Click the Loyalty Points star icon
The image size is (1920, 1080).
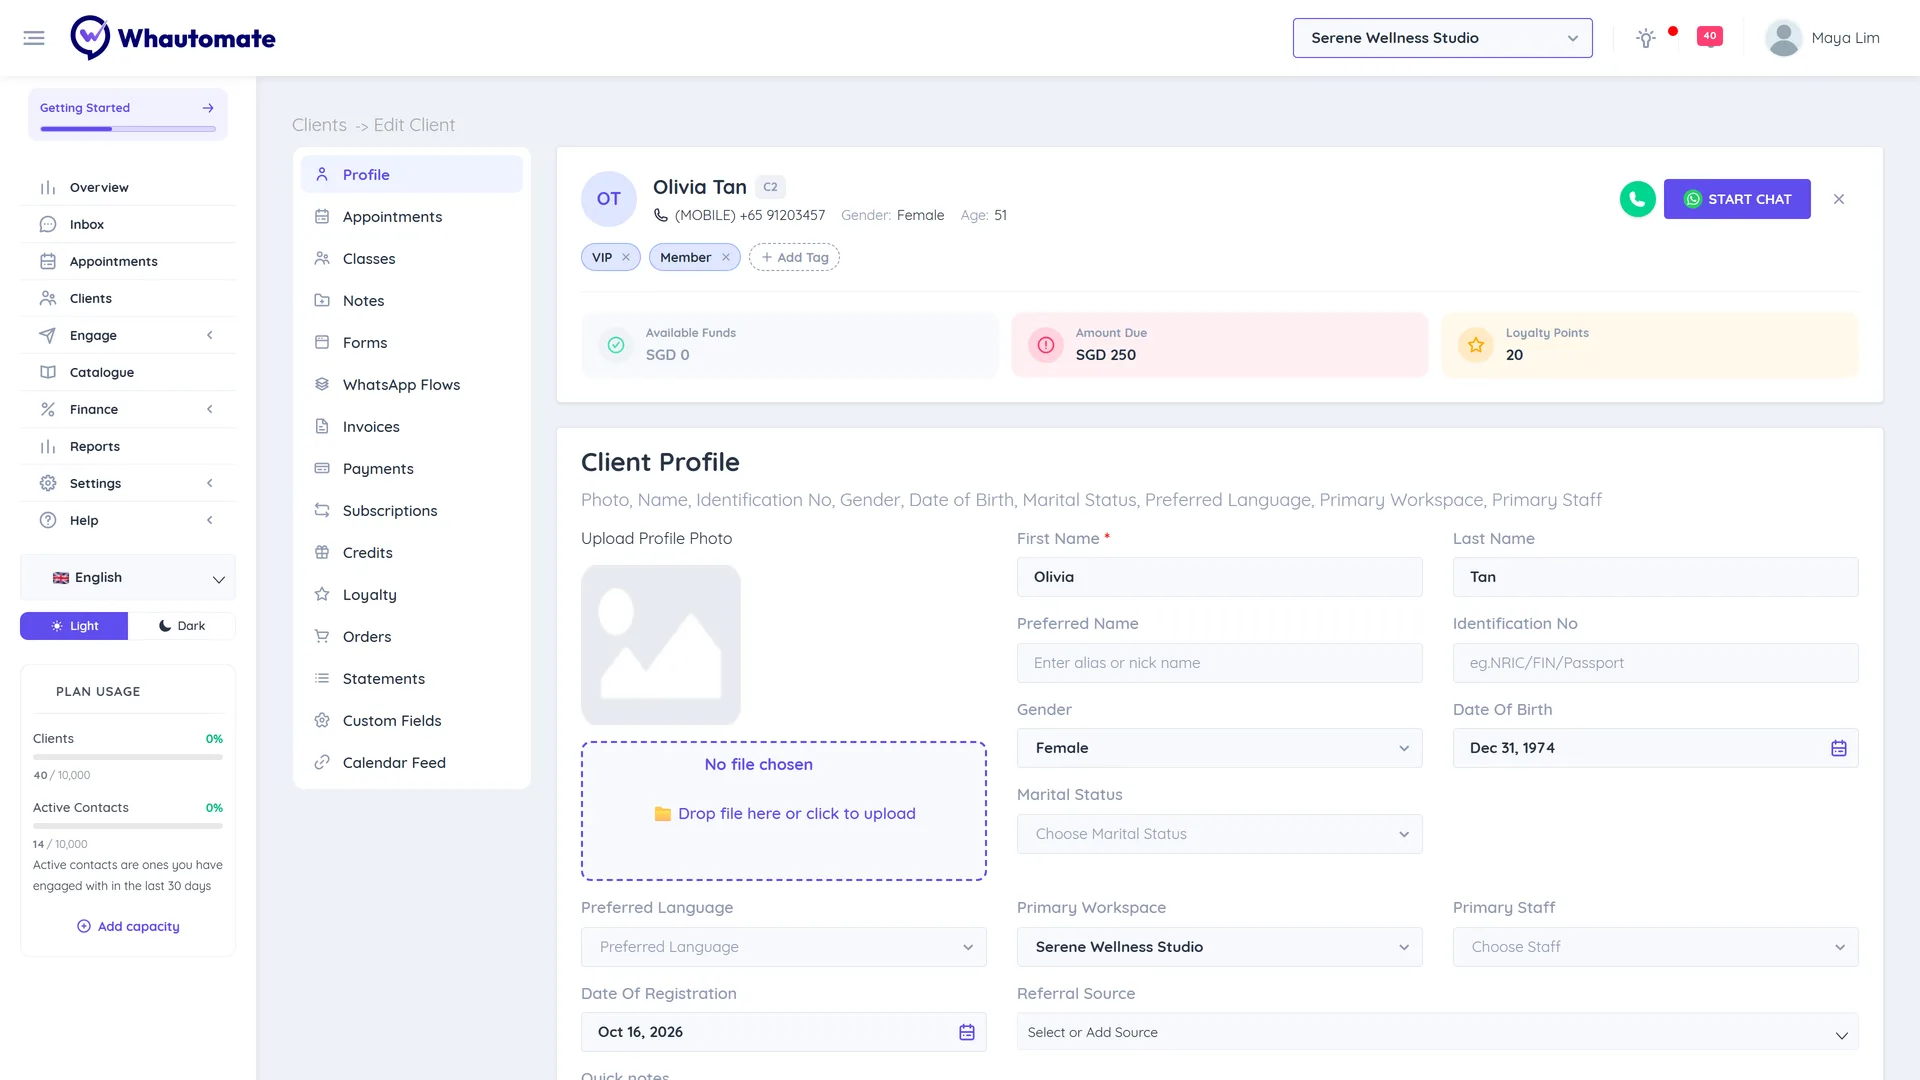click(1476, 345)
